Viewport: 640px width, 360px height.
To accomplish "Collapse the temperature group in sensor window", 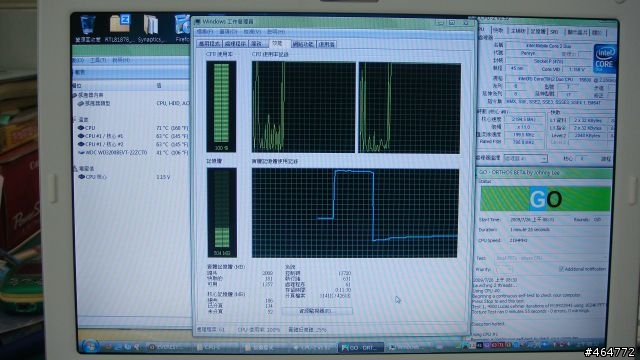I will pyautogui.click(x=75, y=119).
